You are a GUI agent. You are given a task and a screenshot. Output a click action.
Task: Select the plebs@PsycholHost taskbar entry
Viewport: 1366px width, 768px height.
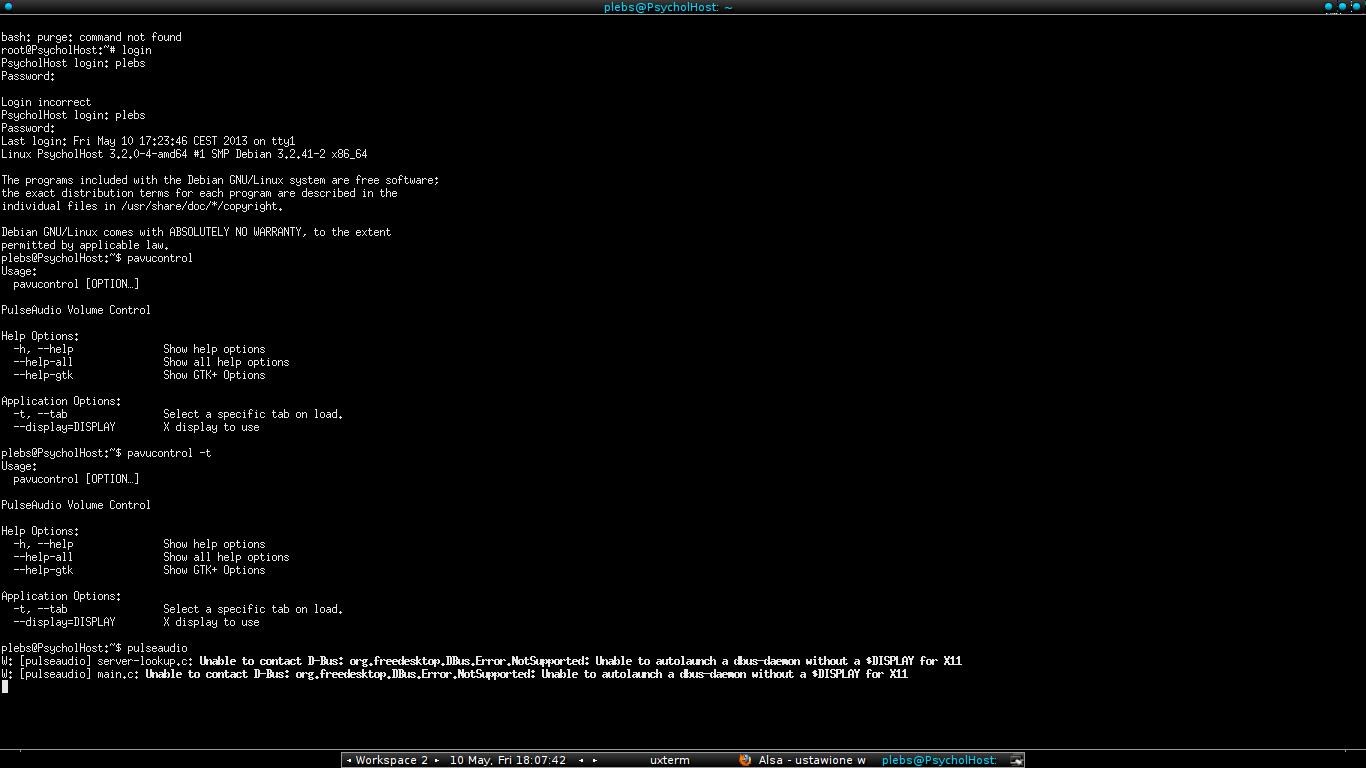[938, 760]
